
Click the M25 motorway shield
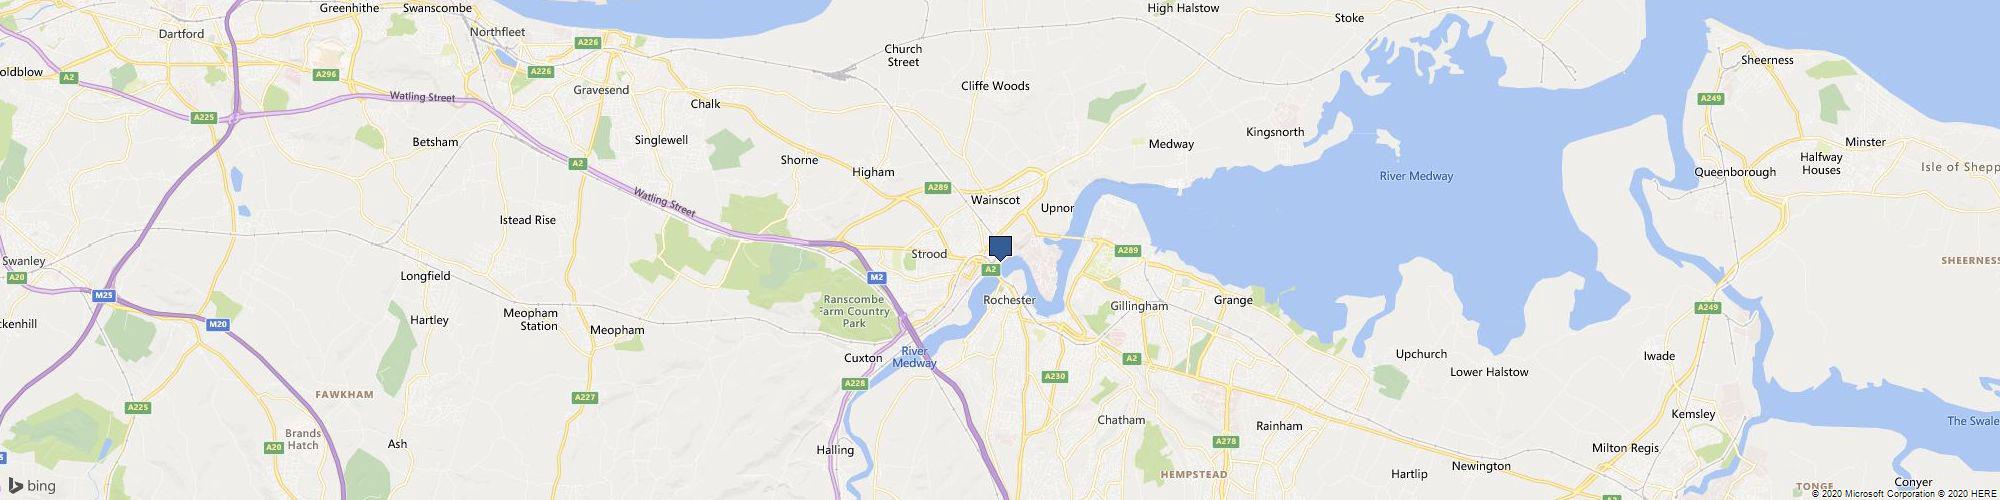tap(103, 296)
